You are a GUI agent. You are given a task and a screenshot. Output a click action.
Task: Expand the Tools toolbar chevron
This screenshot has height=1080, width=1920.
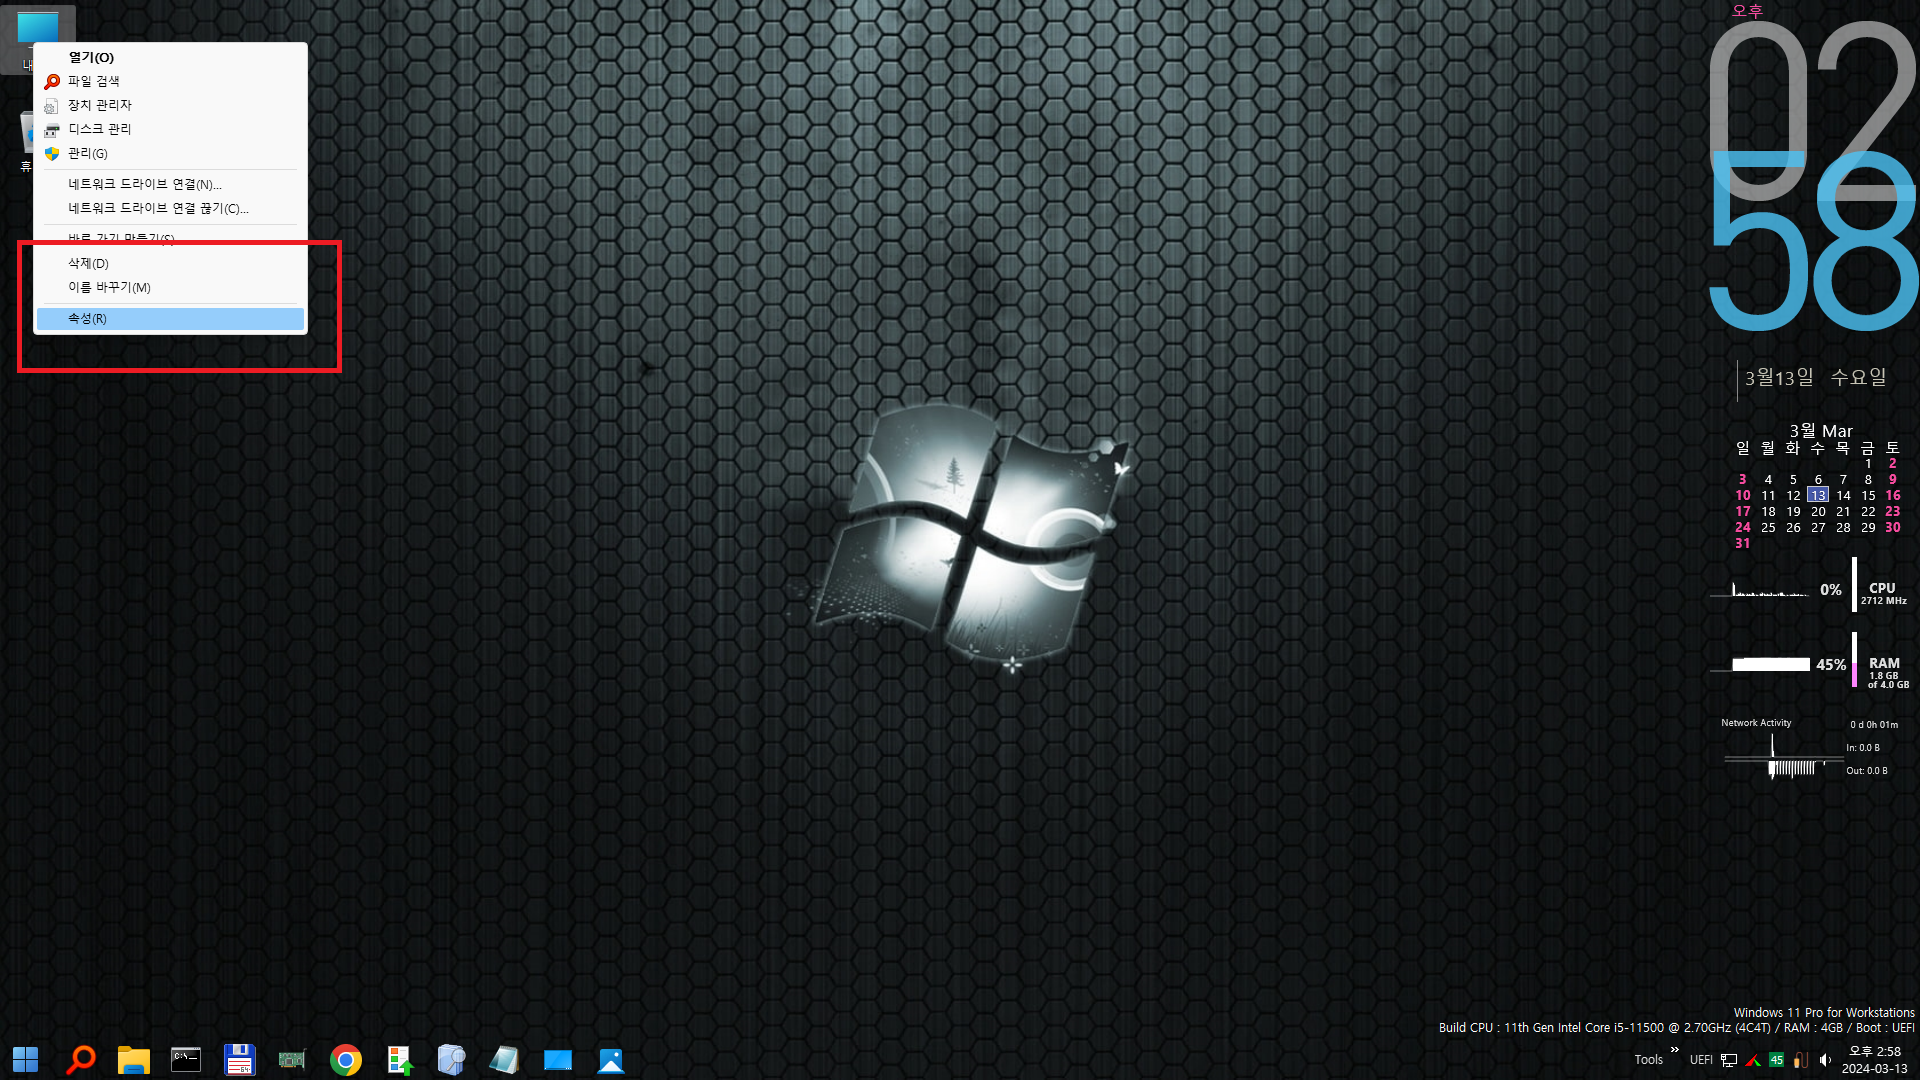[1675, 1049]
